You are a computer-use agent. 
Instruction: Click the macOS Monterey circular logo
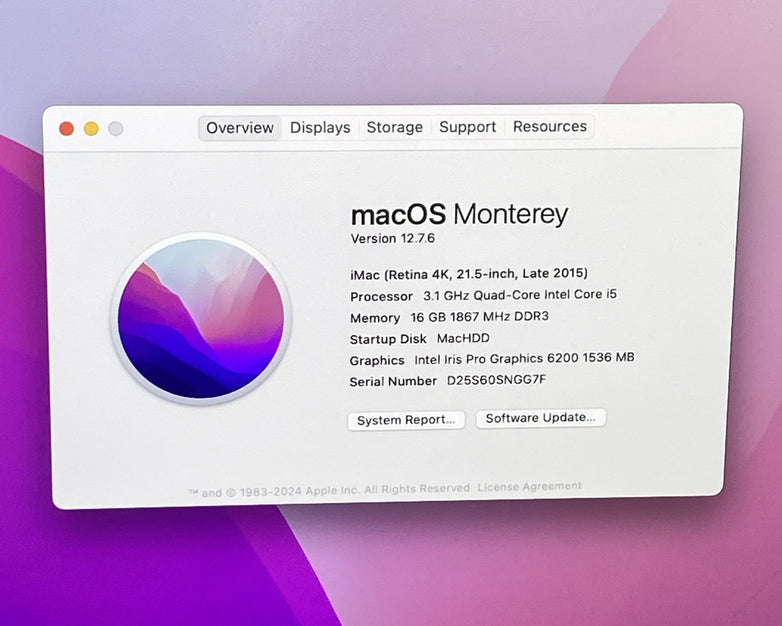coord(201,319)
